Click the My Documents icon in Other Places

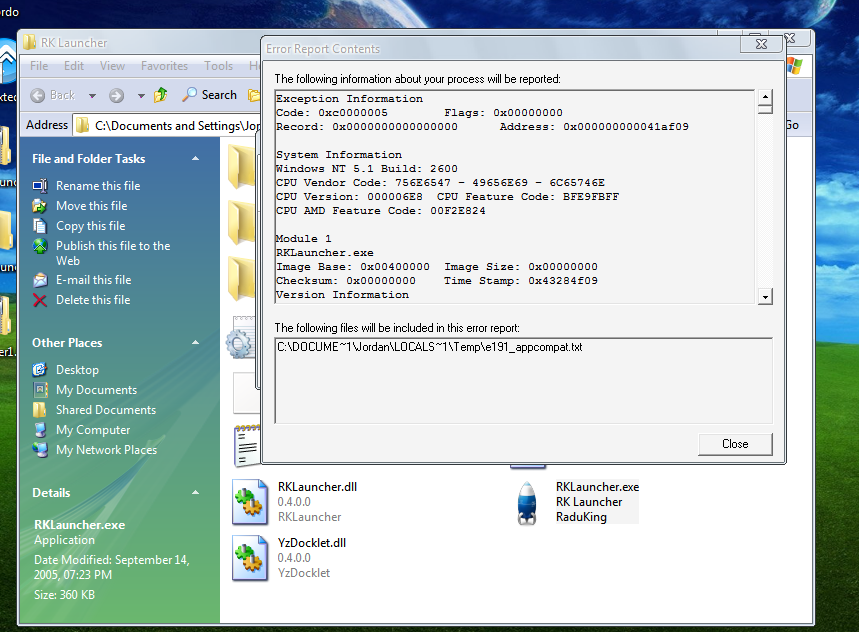coord(40,389)
